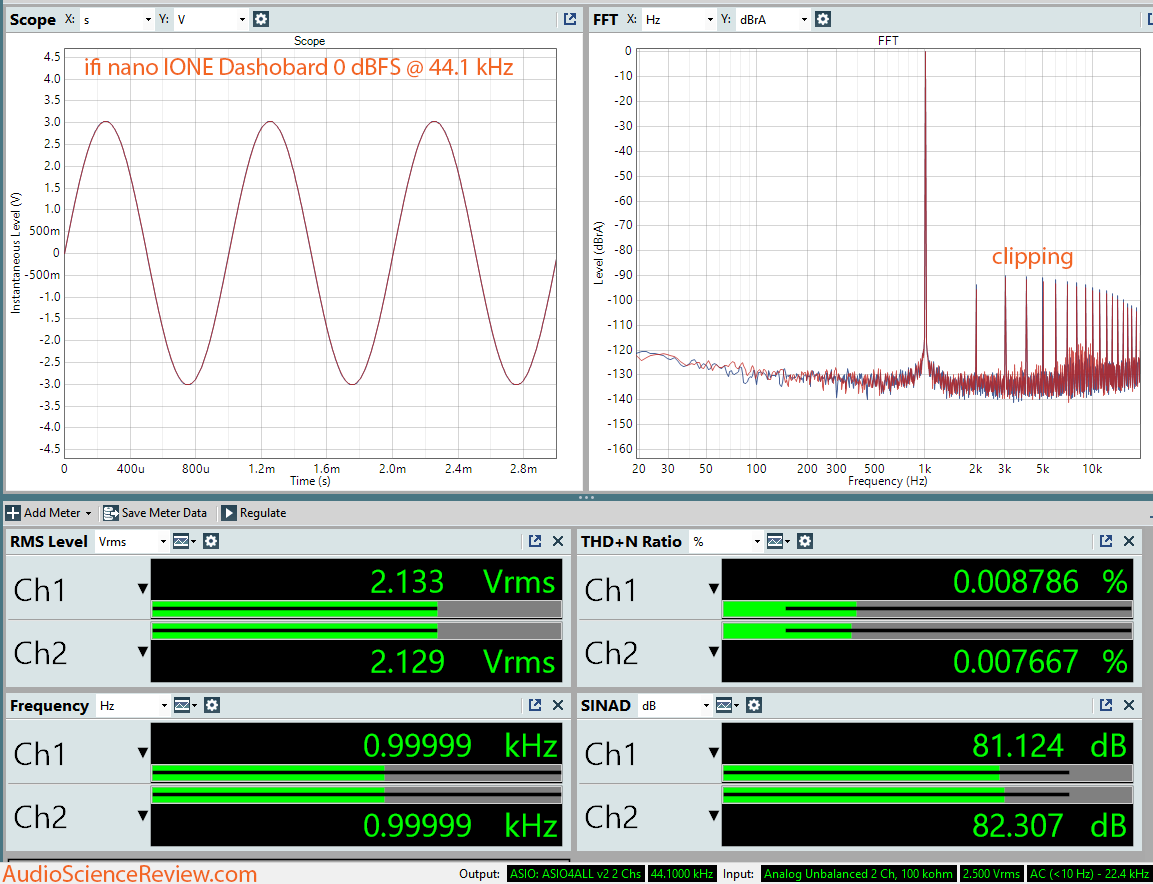Expand RMS Level Ch2 channel arrow
The width and height of the screenshot is (1153, 884).
point(143,652)
